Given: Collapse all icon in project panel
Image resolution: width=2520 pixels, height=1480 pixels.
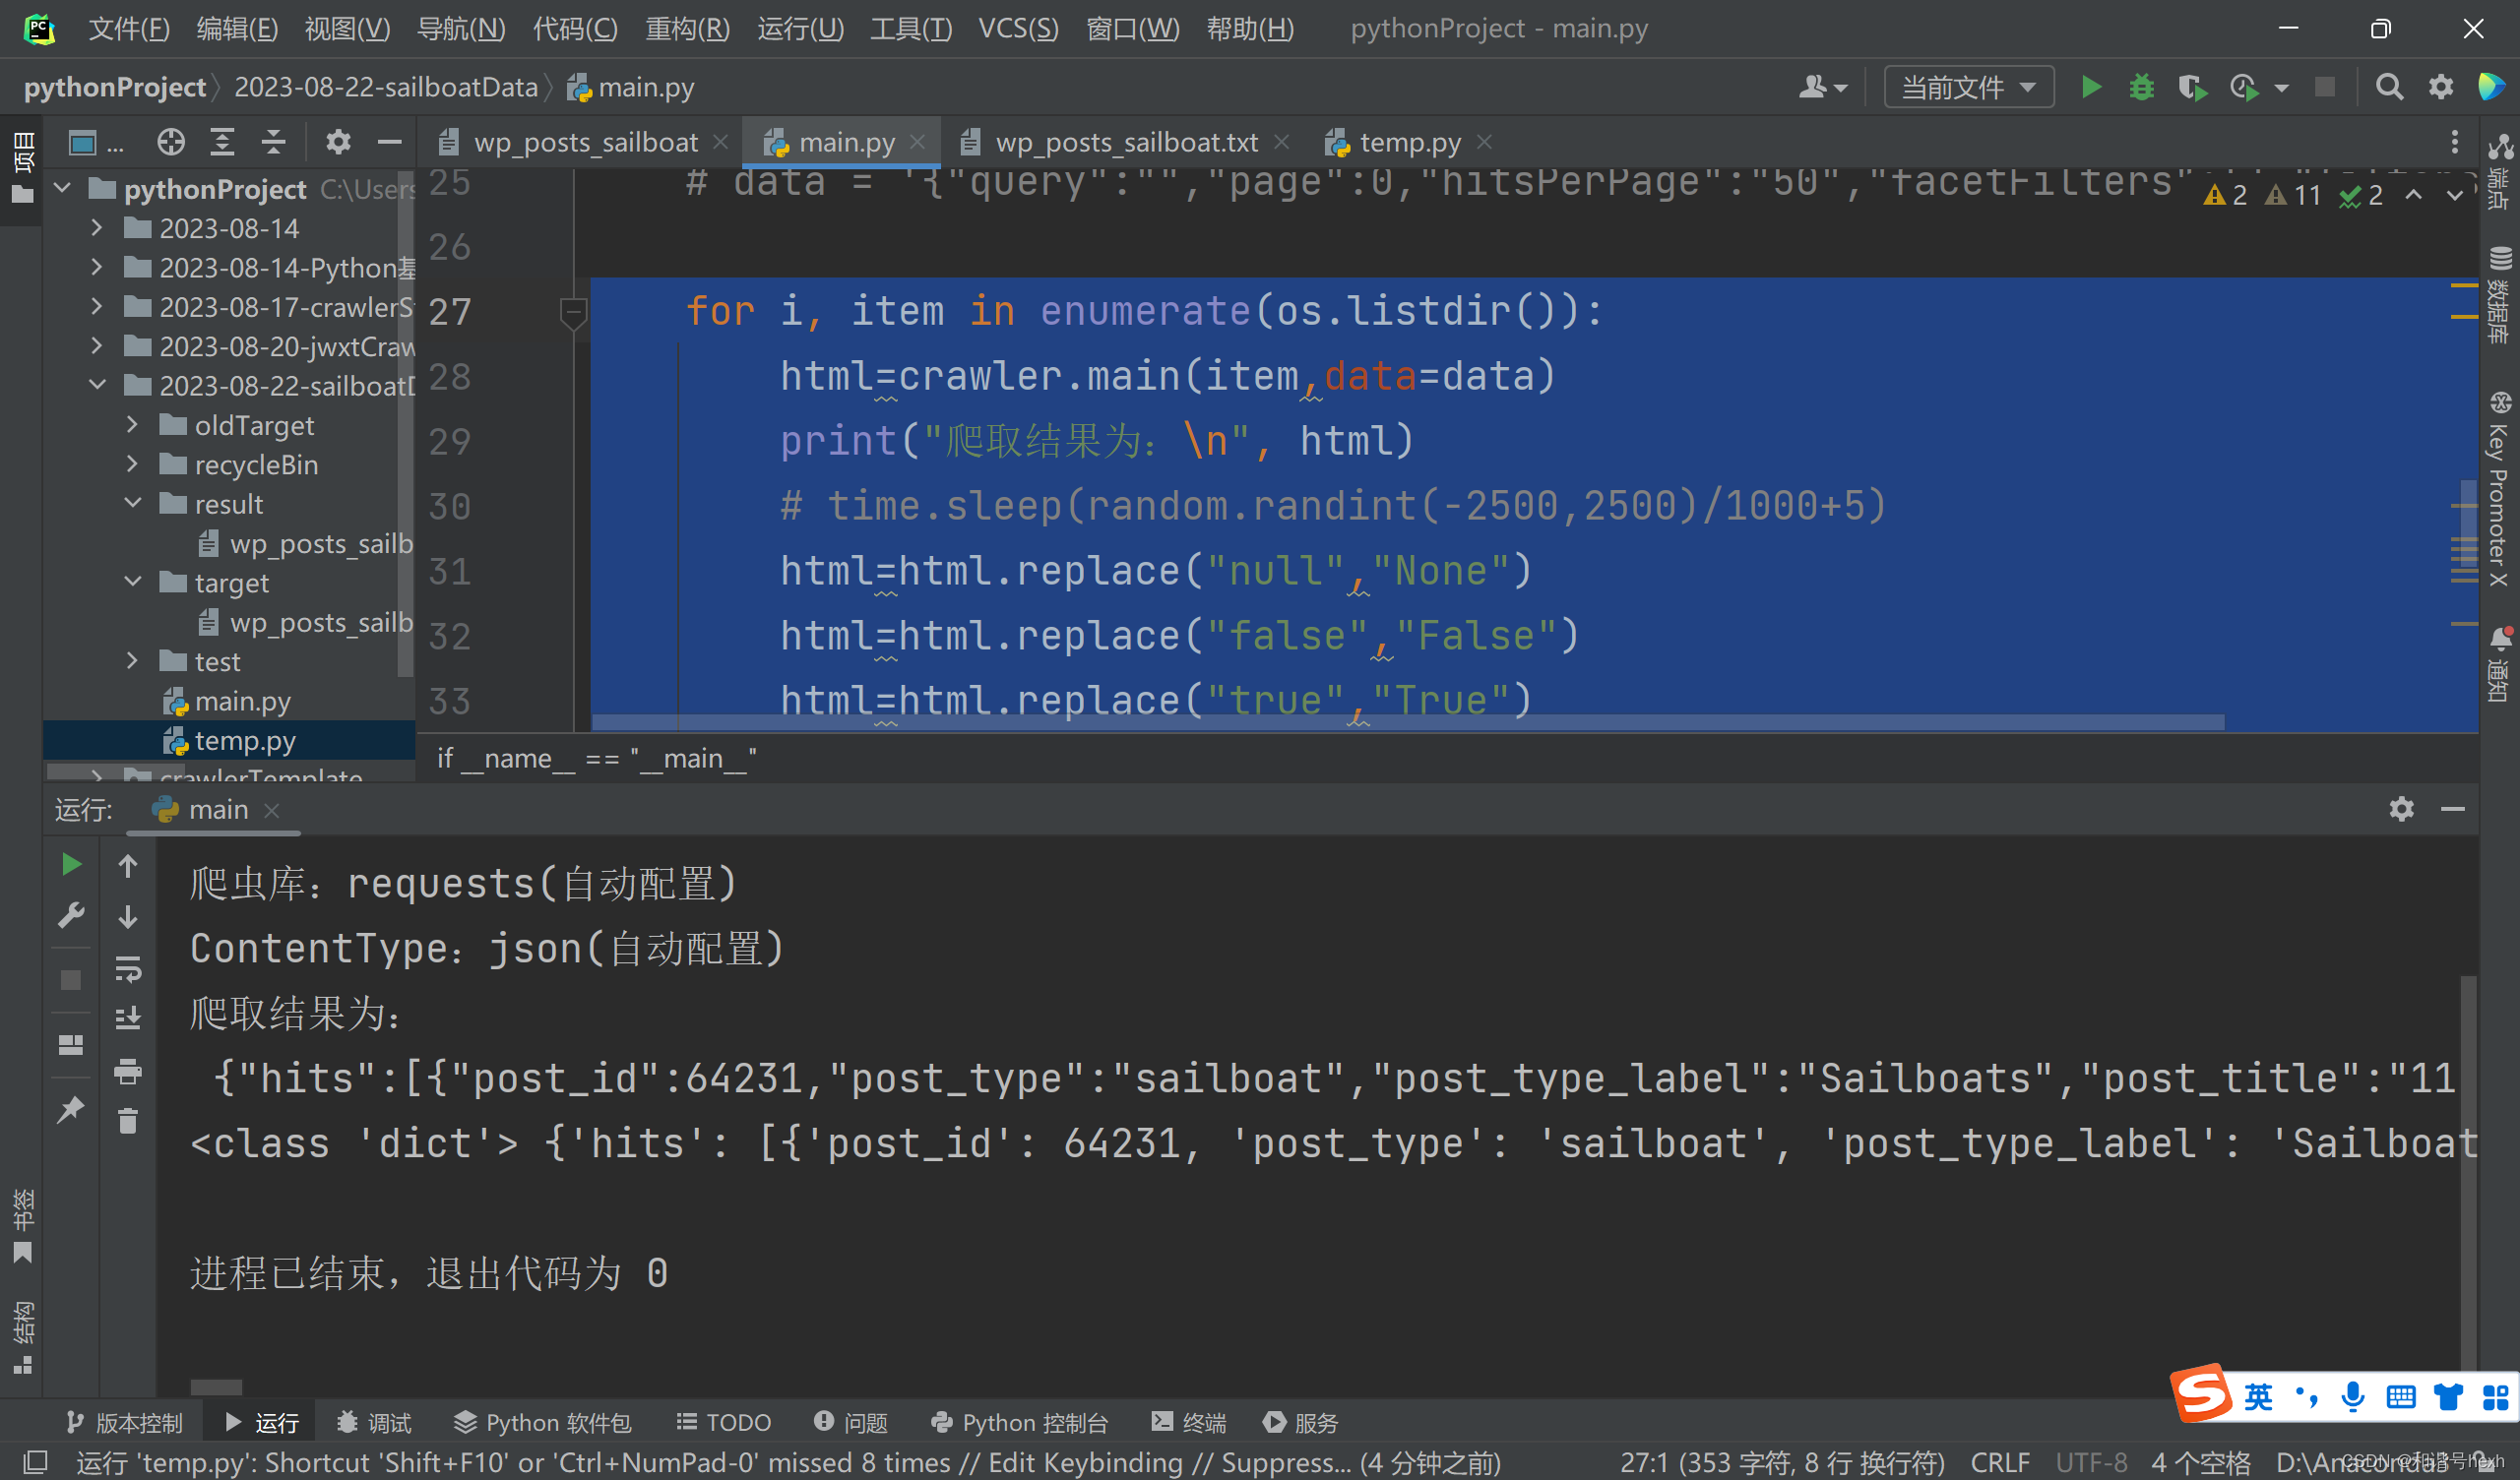Looking at the screenshot, I should [x=273, y=142].
